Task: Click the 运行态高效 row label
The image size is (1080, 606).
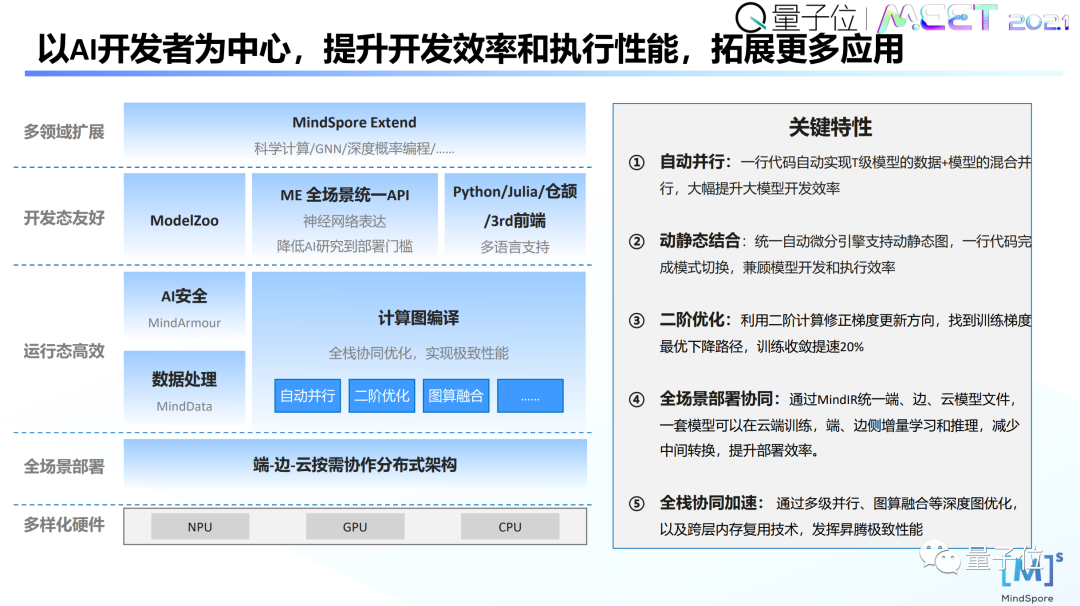Action: pyautogui.click(x=64, y=351)
